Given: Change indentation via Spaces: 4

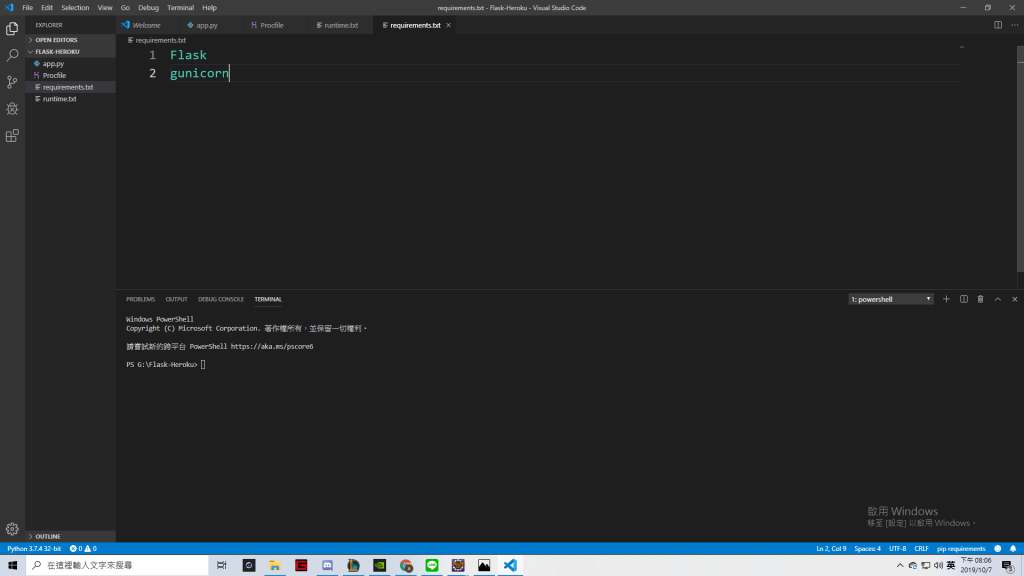Looking at the screenshot, I should tap(867, 549).
